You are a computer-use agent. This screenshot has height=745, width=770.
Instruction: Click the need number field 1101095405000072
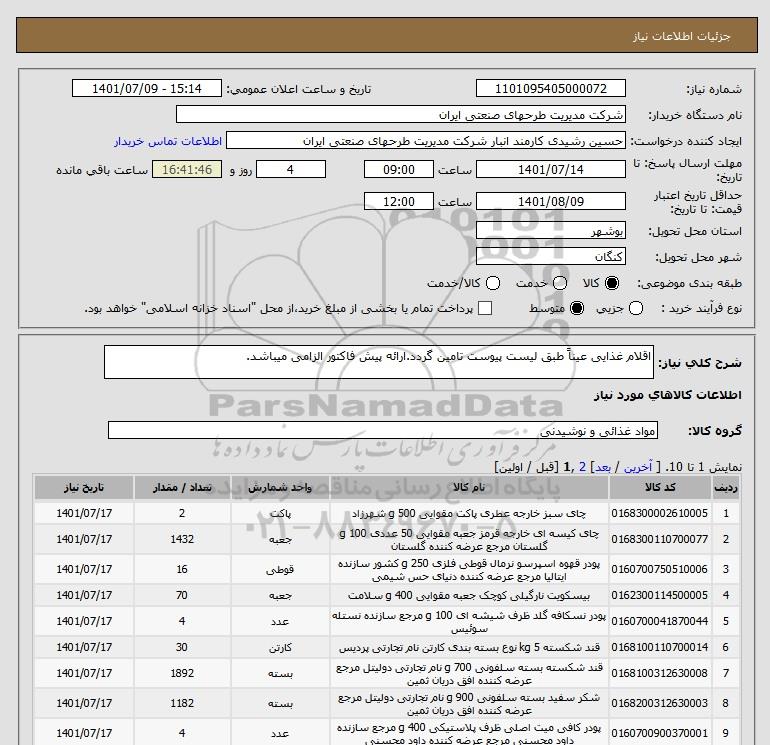(550, 88)
